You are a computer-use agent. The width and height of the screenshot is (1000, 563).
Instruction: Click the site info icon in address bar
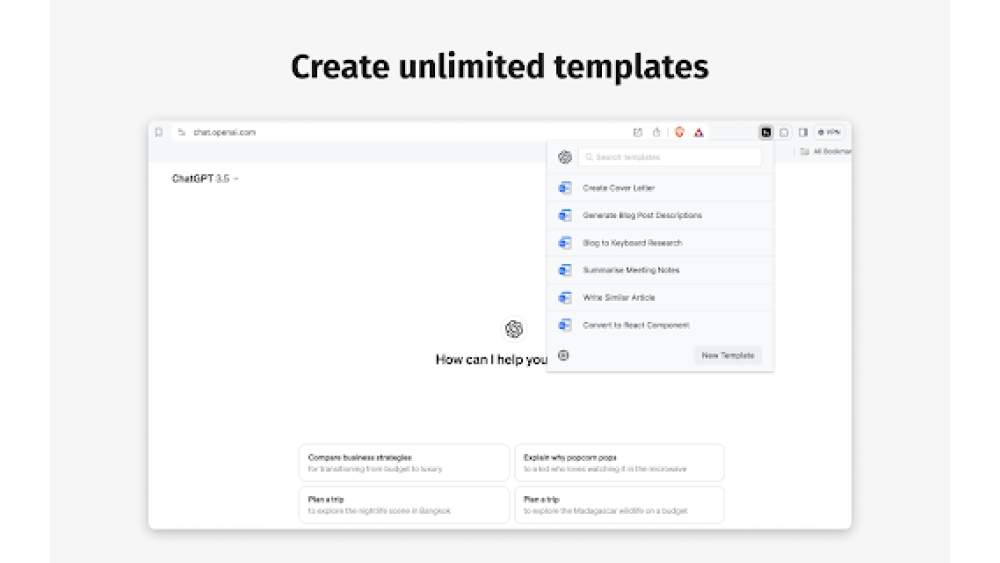(x=182, y=132)
